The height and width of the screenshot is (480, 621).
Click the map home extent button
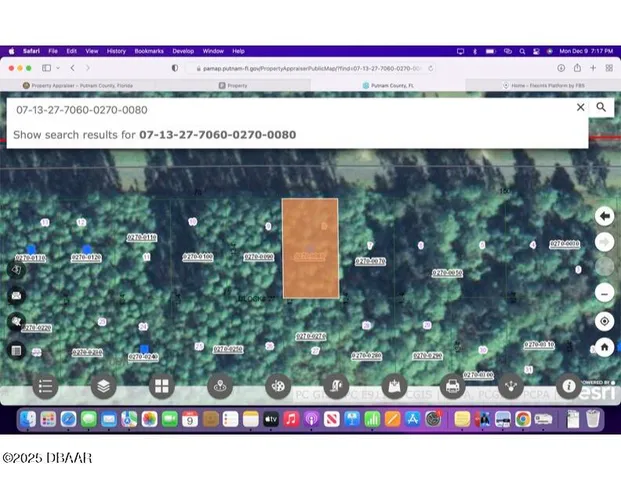pyautogui.click(x=604, y=347)
